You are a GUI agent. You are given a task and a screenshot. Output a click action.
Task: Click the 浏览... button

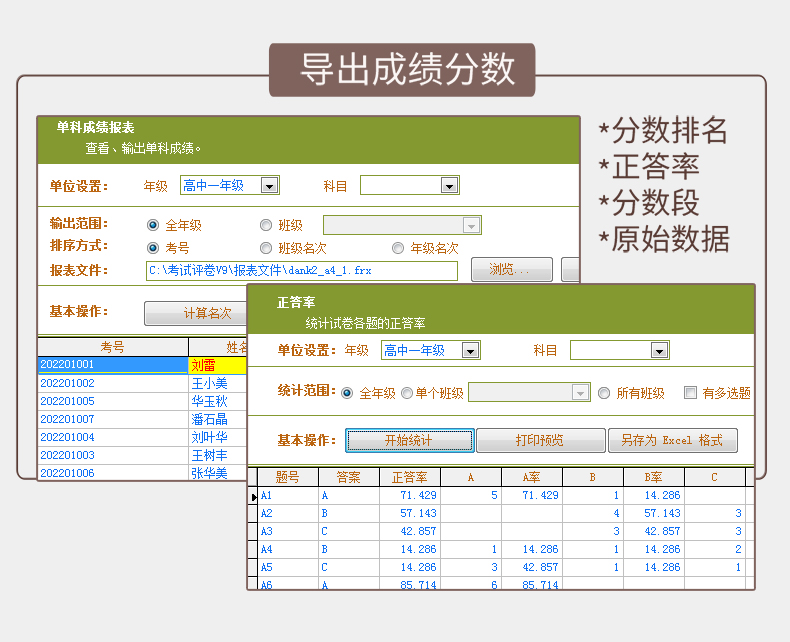click(x=520, y=269)
